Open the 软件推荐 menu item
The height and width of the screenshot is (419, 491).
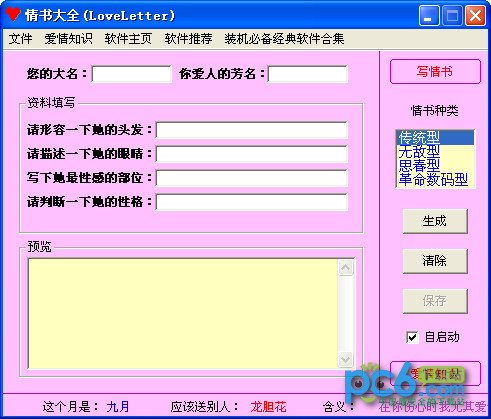tap(188, 39)
